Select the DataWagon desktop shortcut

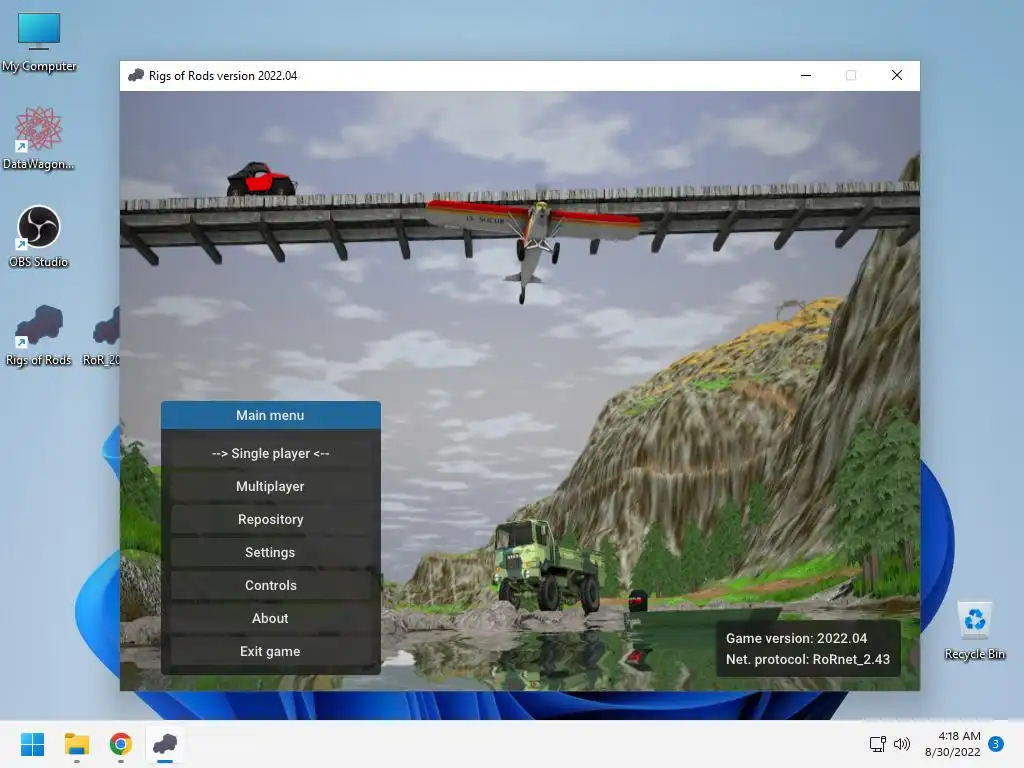(x=39, y=139)
